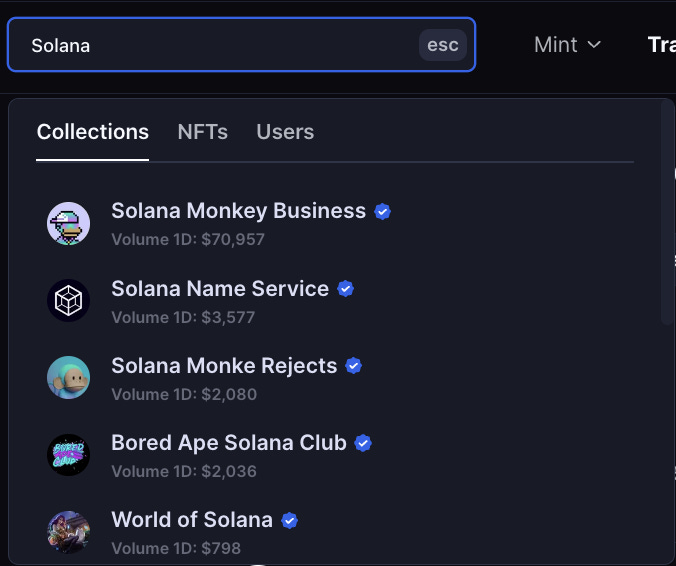Open World of Solana collection
The height and width of the screenshot is (566, 676).
192,519
